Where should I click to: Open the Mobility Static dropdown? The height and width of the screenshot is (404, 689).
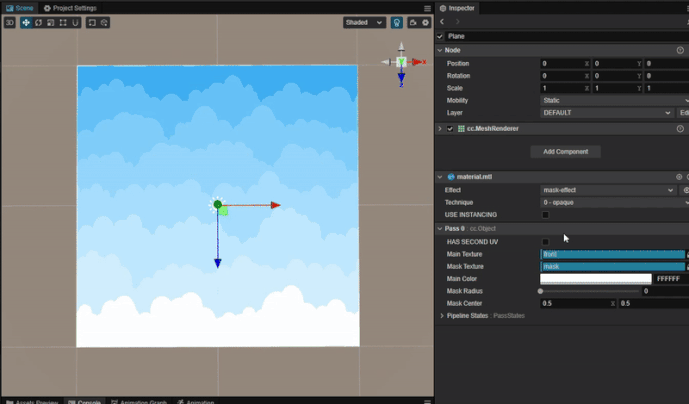coord(614,100)
